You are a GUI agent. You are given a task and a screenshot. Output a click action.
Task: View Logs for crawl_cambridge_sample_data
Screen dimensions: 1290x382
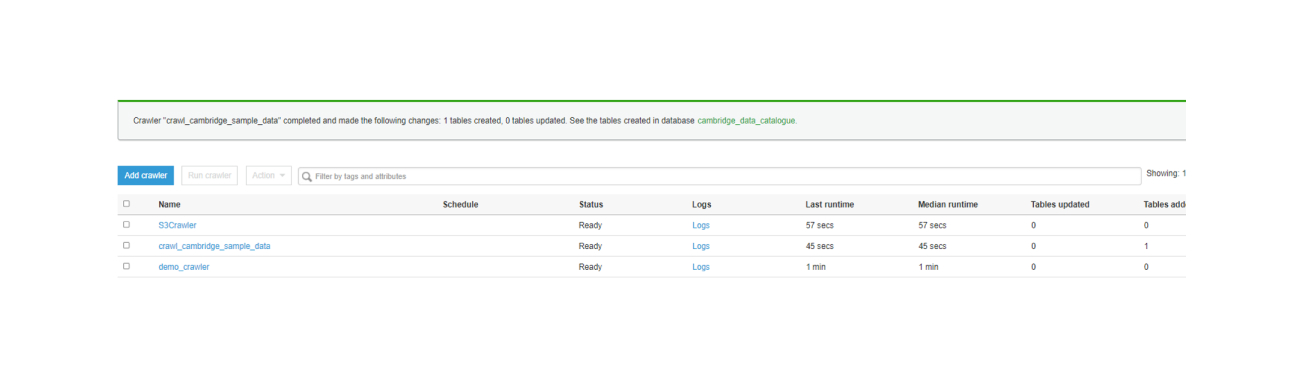[x=701, y=246]
